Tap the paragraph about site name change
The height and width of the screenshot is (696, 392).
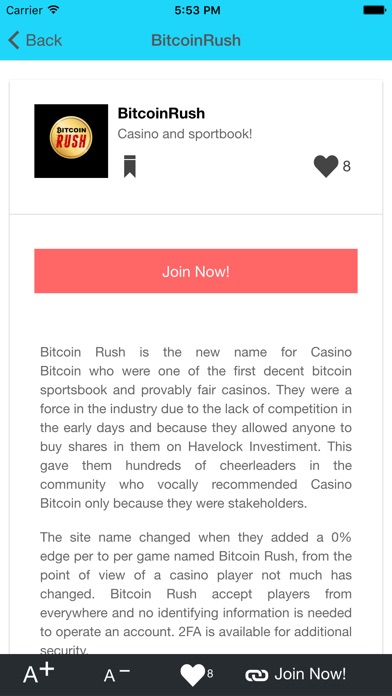pyautogui.click(x=196, y=593)
